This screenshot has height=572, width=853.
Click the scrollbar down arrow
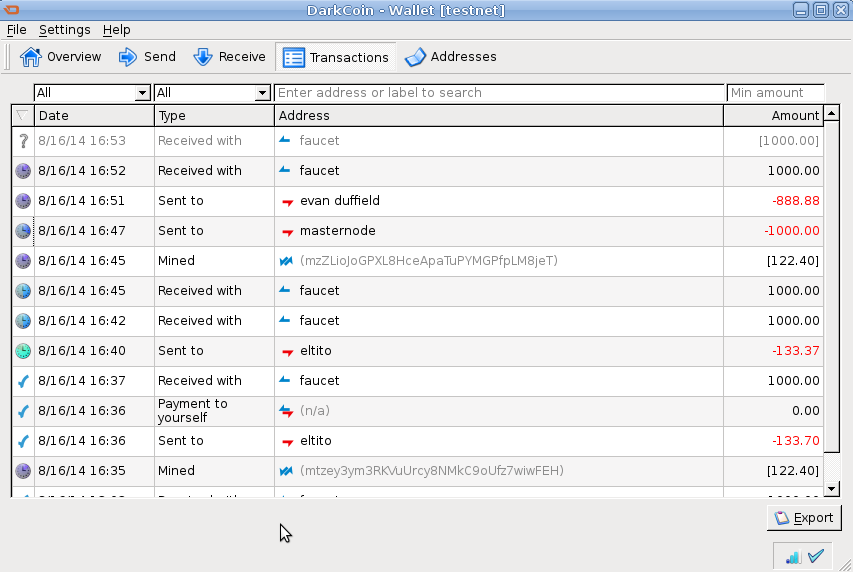[x=831, y=489]
